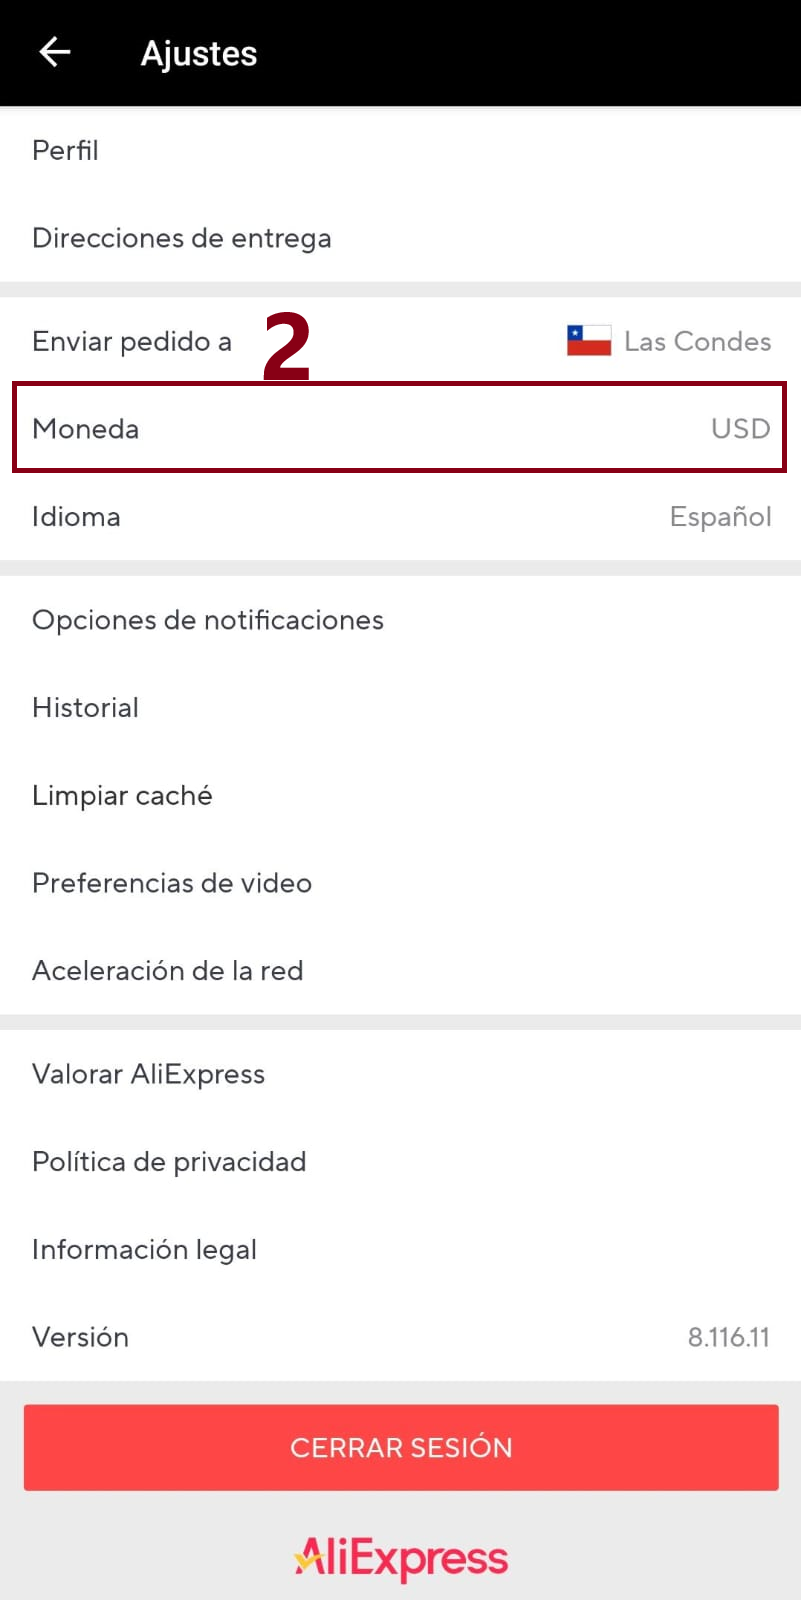The width and height of the screenshot is (801, 1600).
Task: Tap the USD currency value
Action: coord(740,429)
